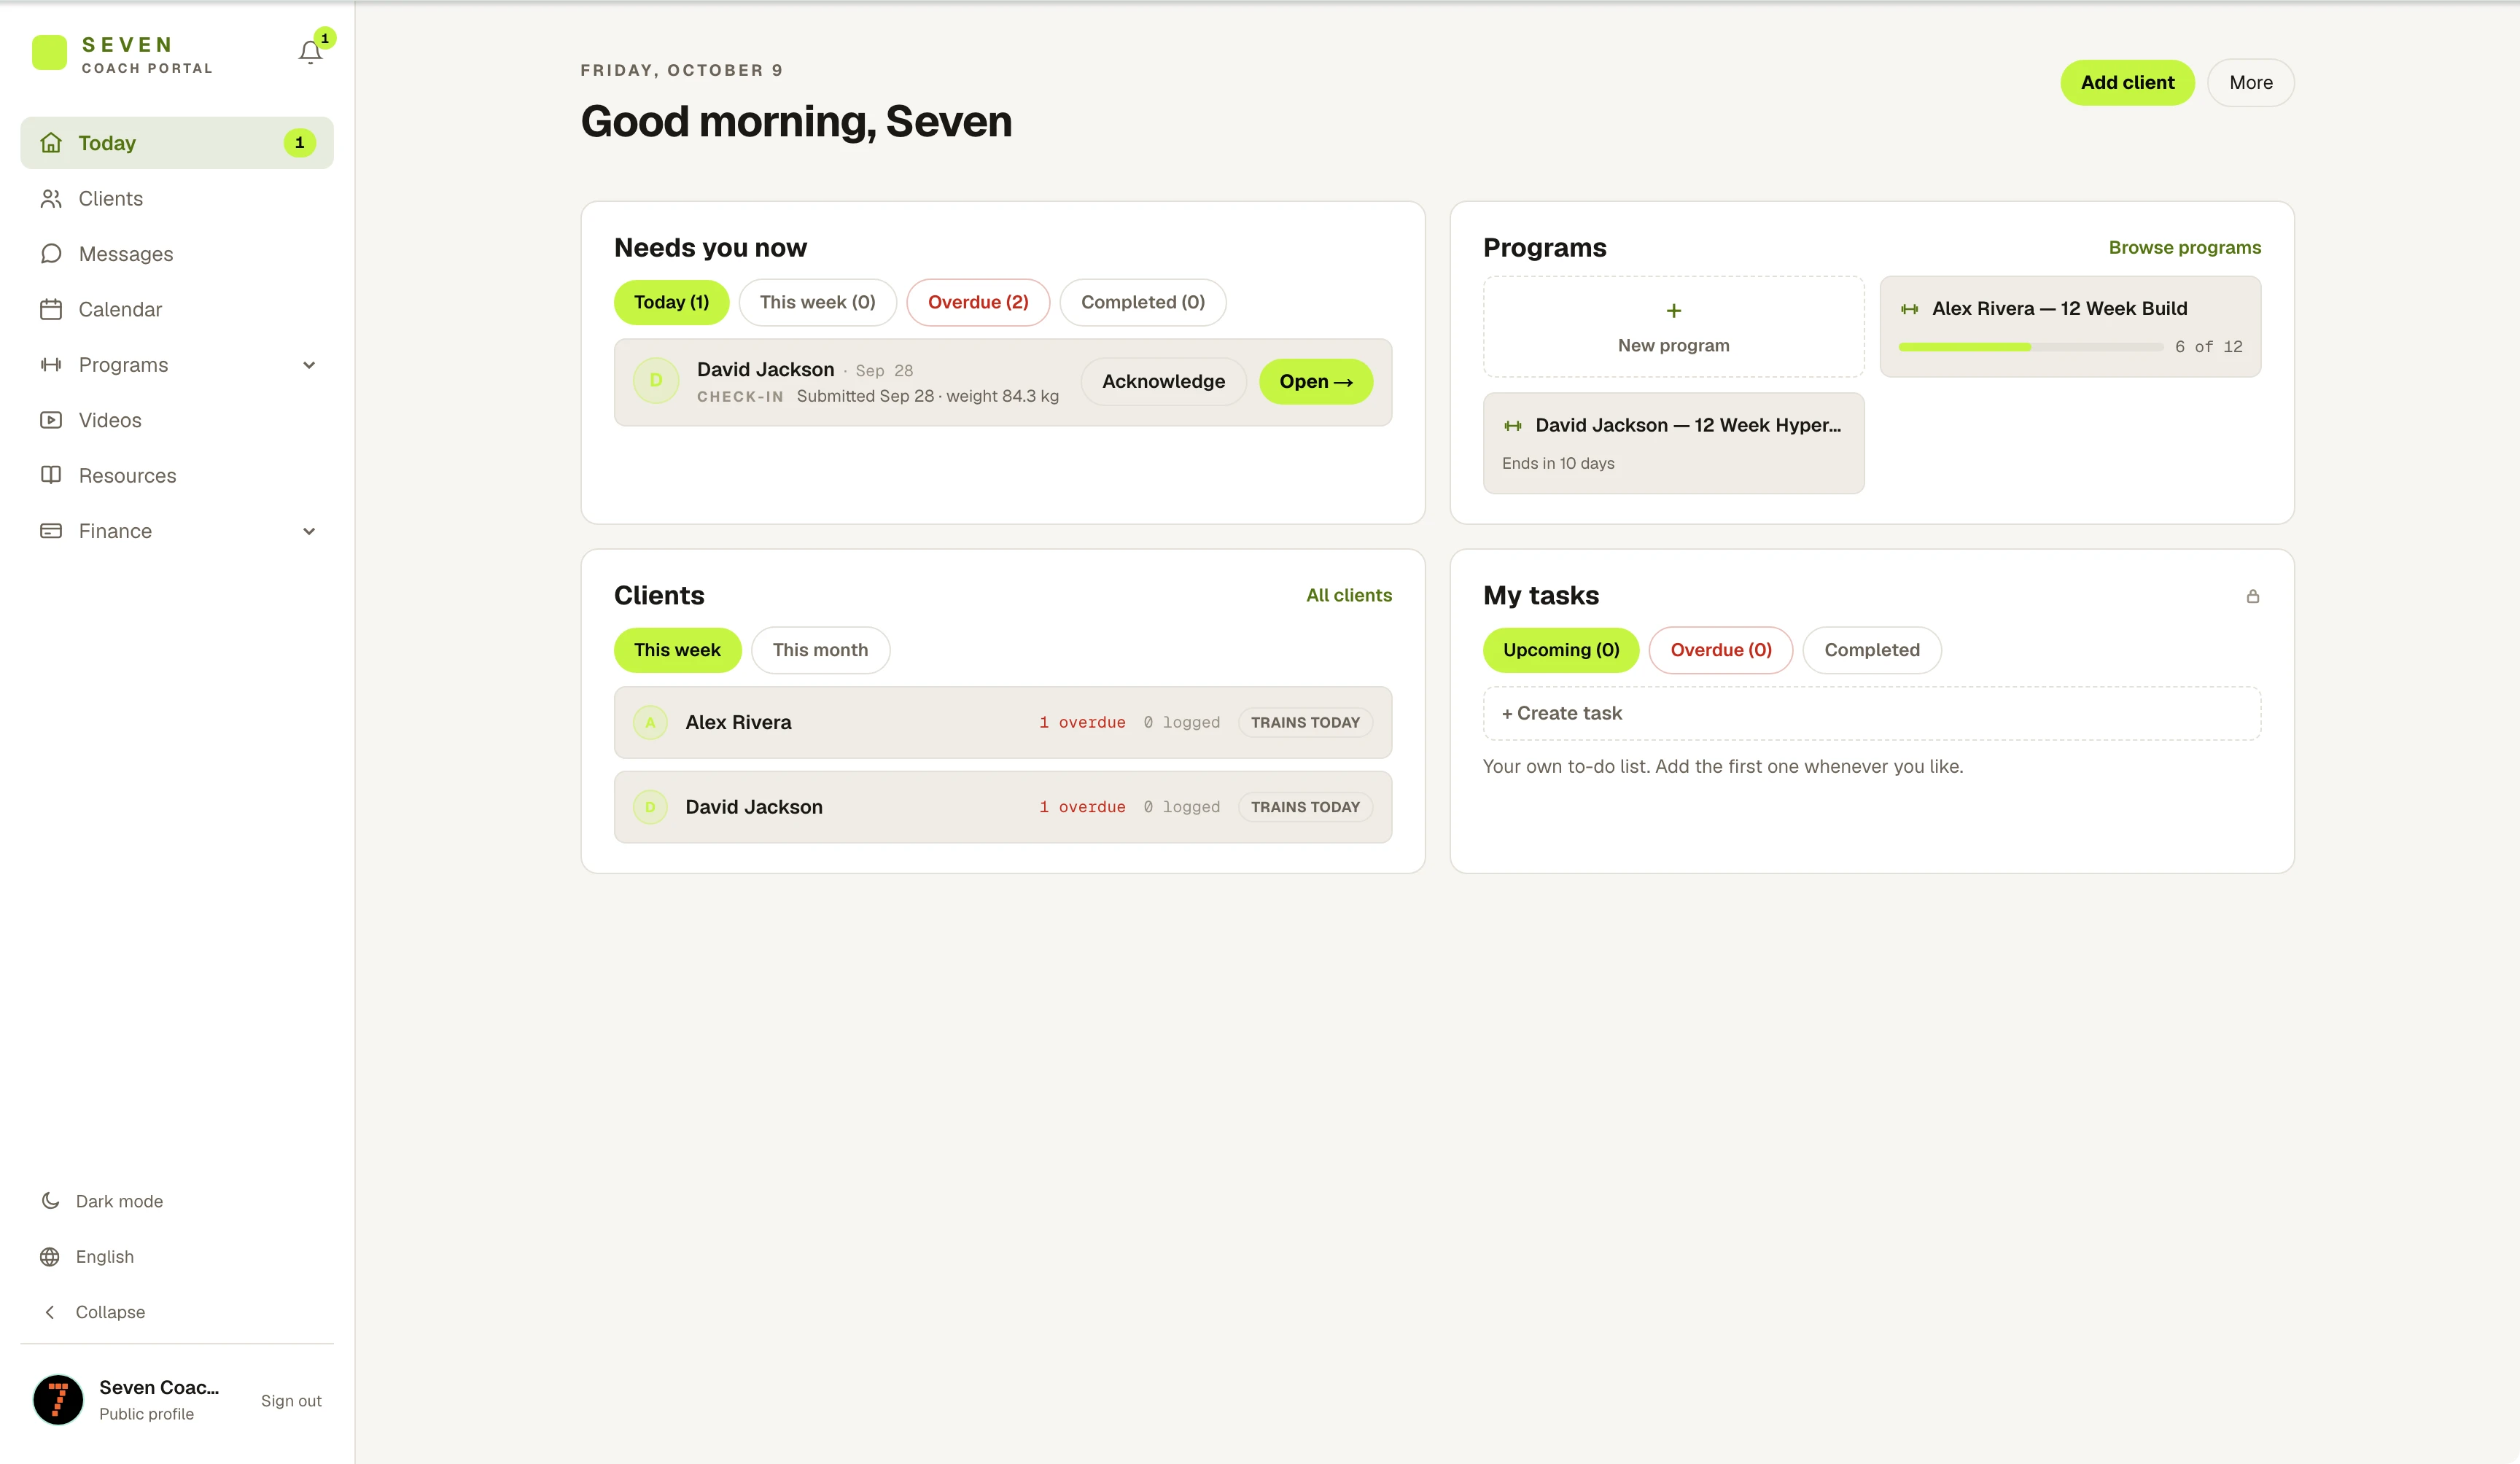Click the Seven Coach profile avatar
Viewport: 2520px width, 1464px height.
tap(58, 1400)
